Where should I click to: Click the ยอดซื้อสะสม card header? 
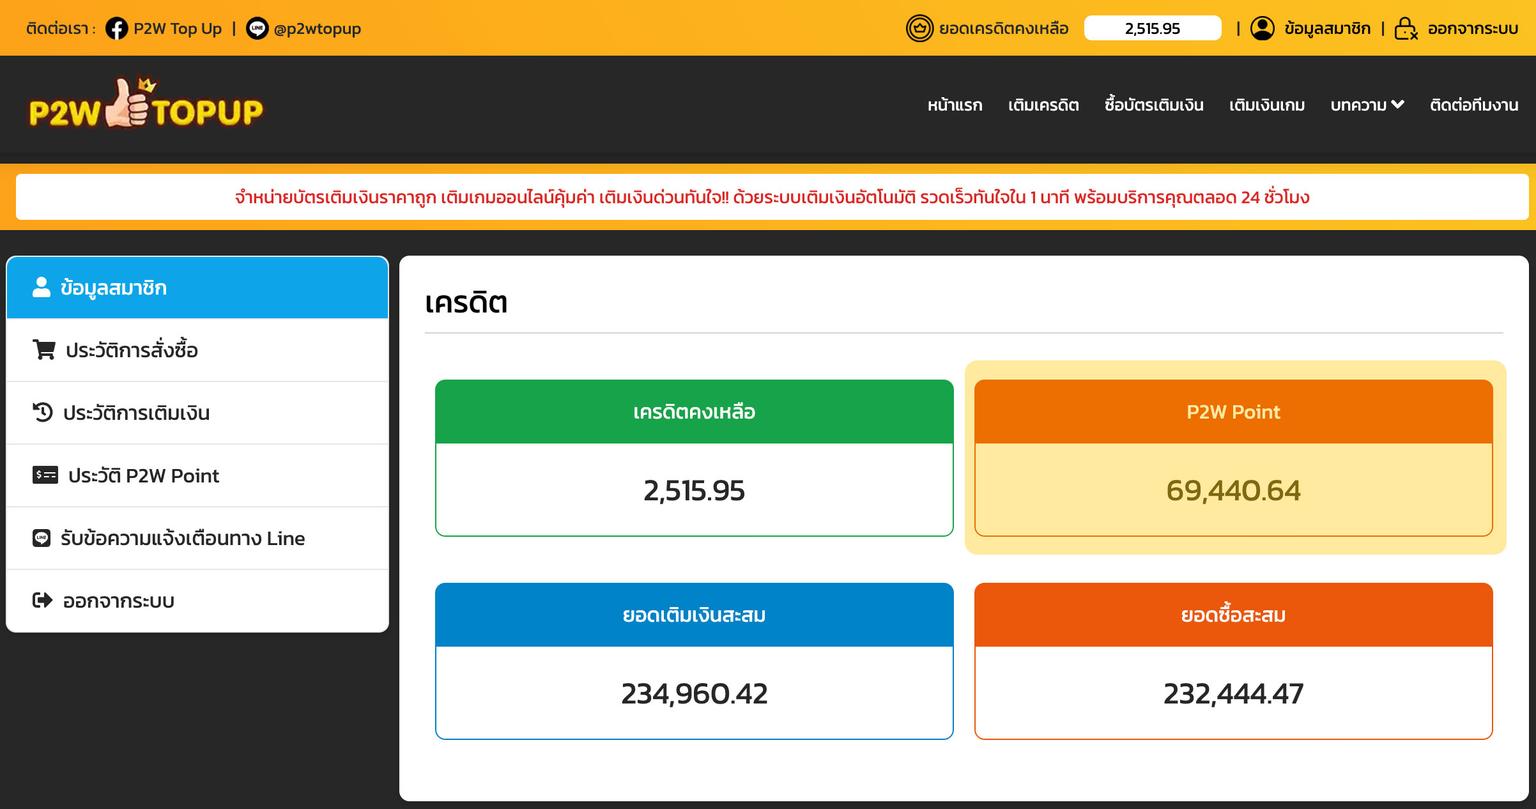point(1233,615)
